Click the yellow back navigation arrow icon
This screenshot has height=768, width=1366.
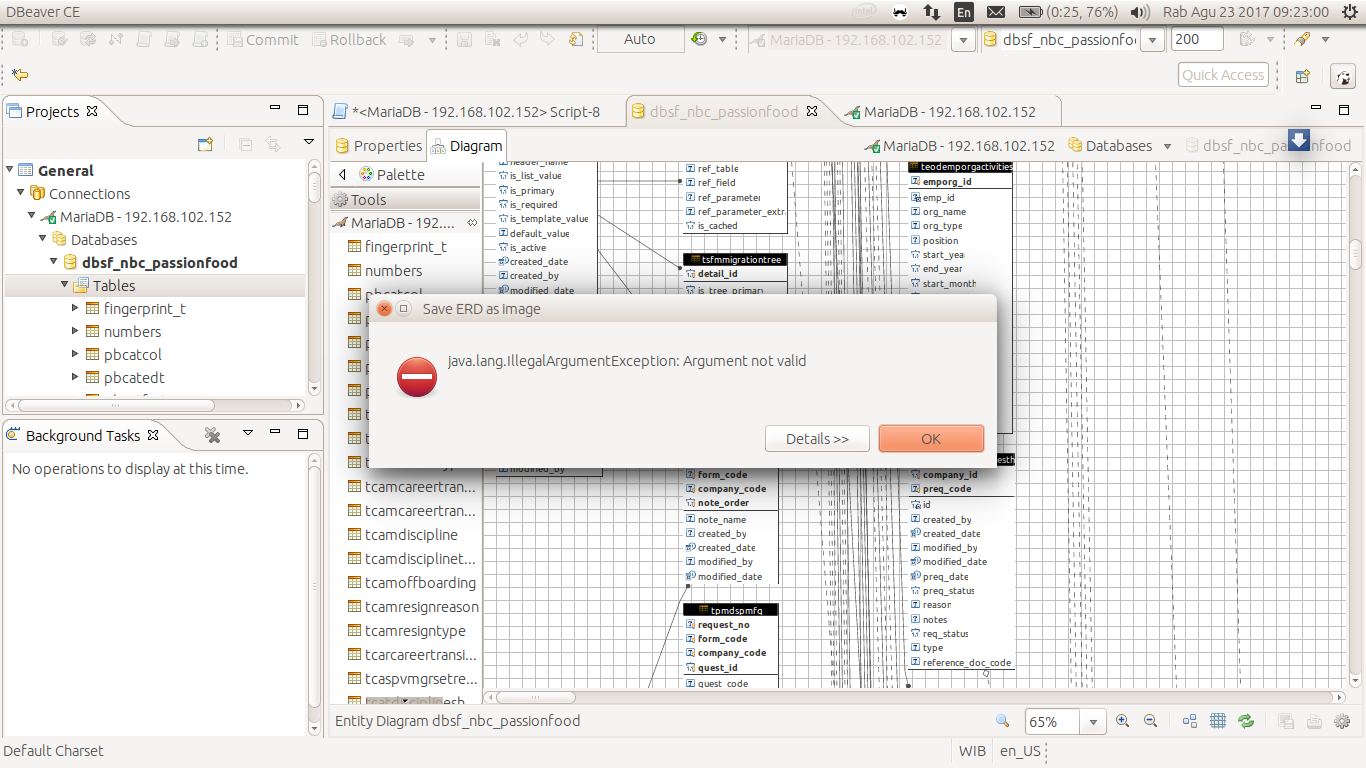[x=19, y=75]
